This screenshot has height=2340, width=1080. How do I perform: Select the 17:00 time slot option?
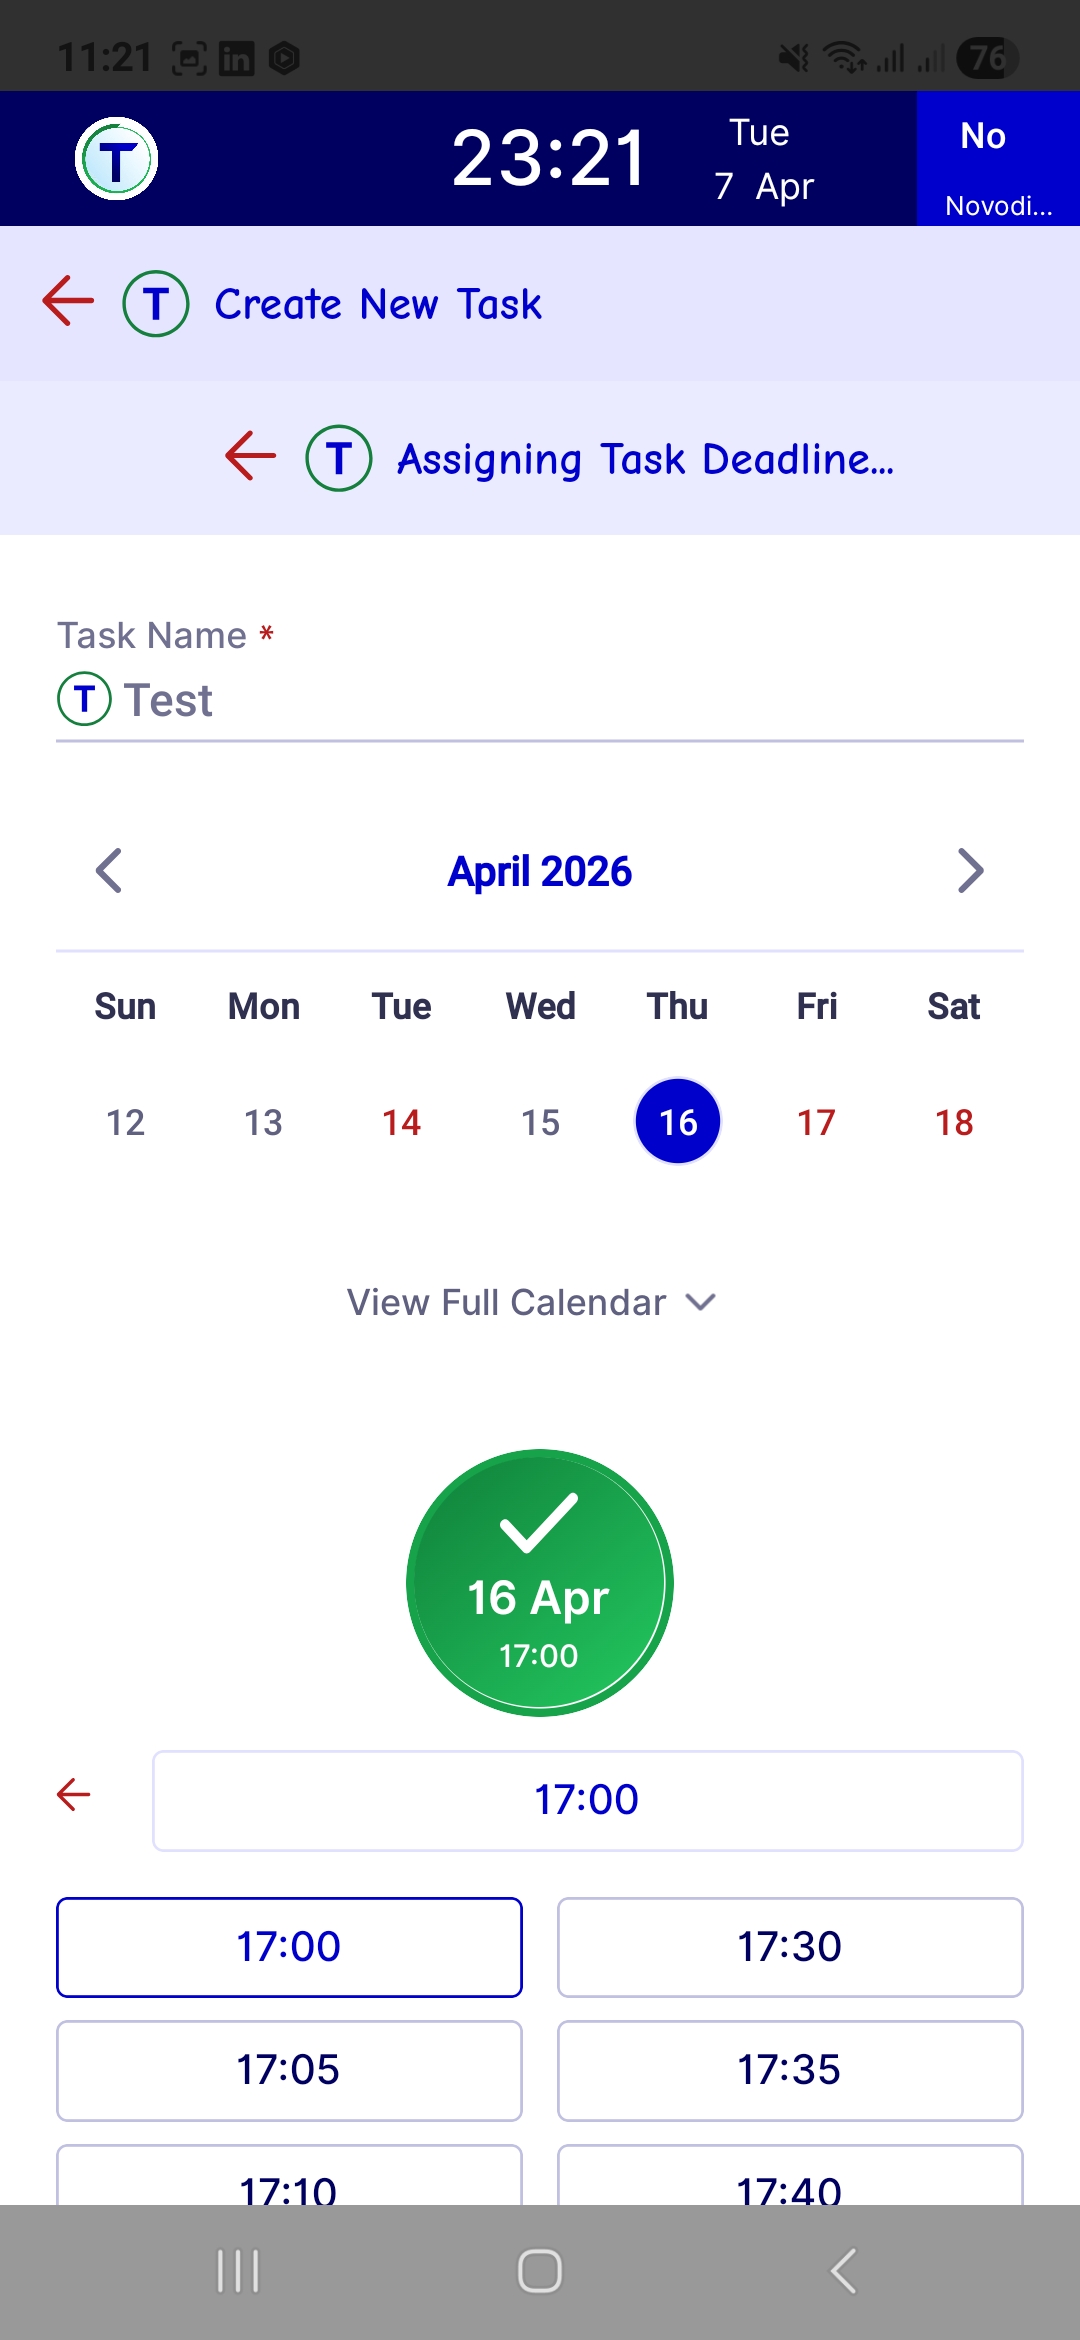[x=289, y=1947]
